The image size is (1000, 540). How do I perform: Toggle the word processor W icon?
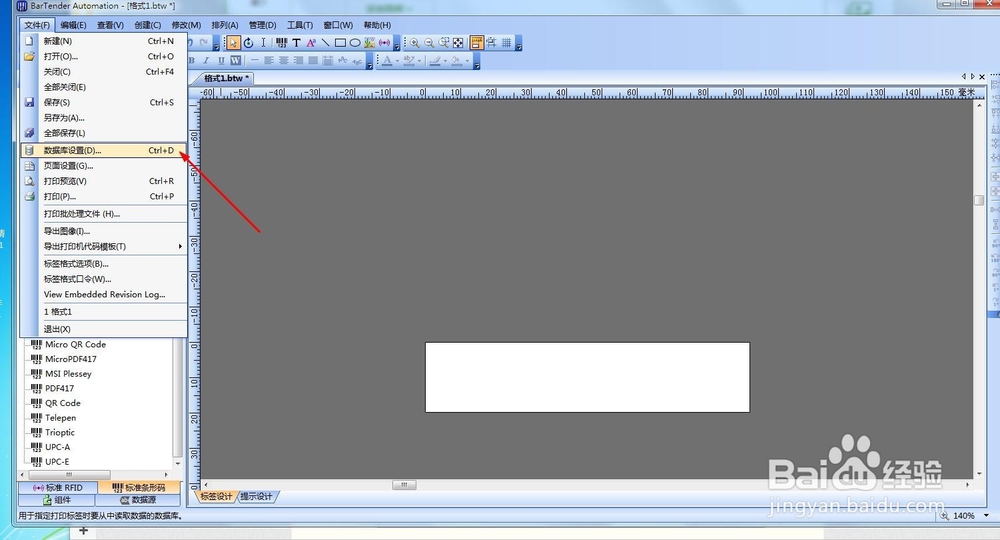click(235, 61)
